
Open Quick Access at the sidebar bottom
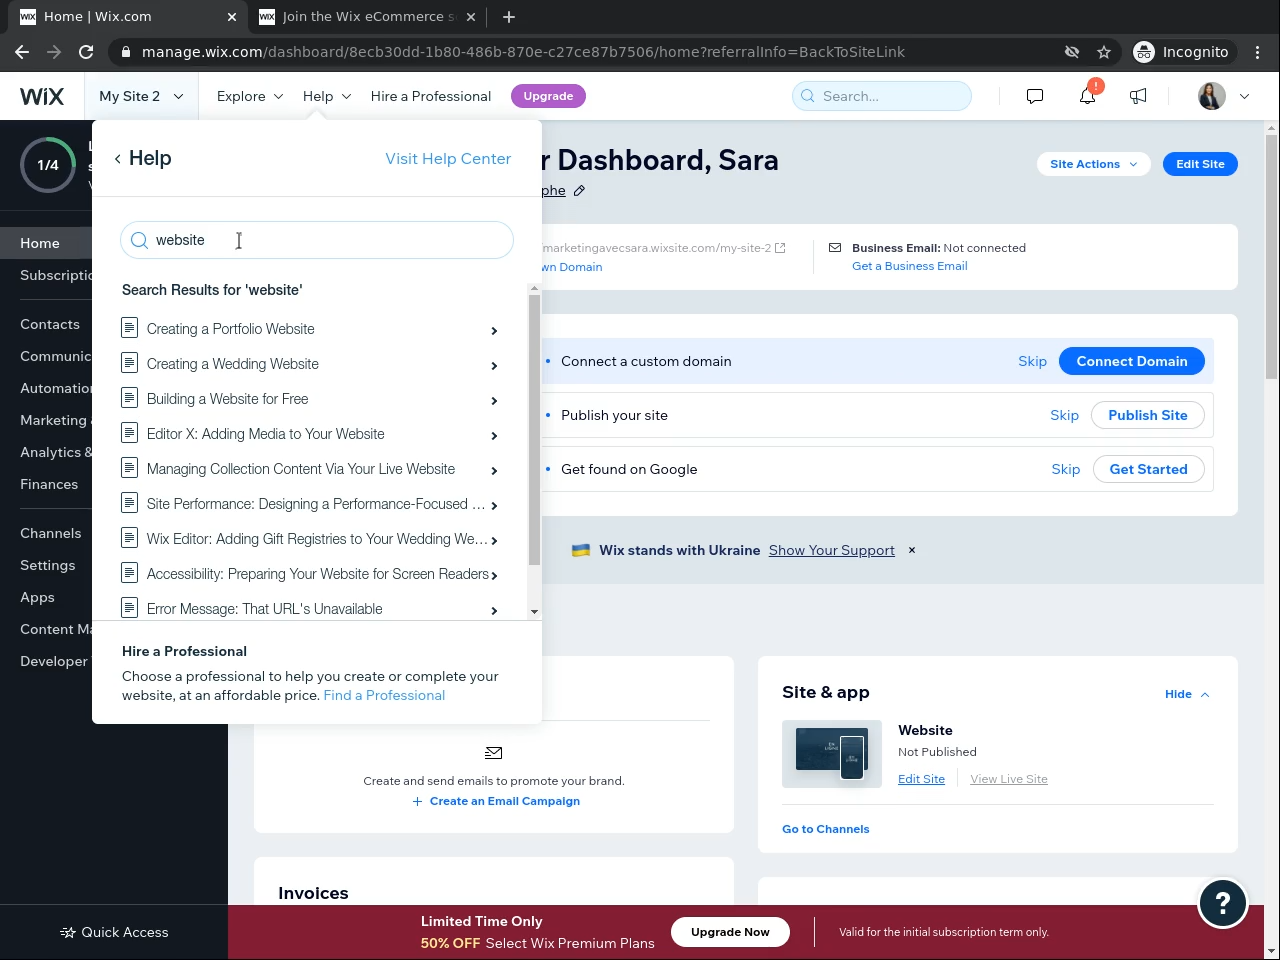coord(114,932)
